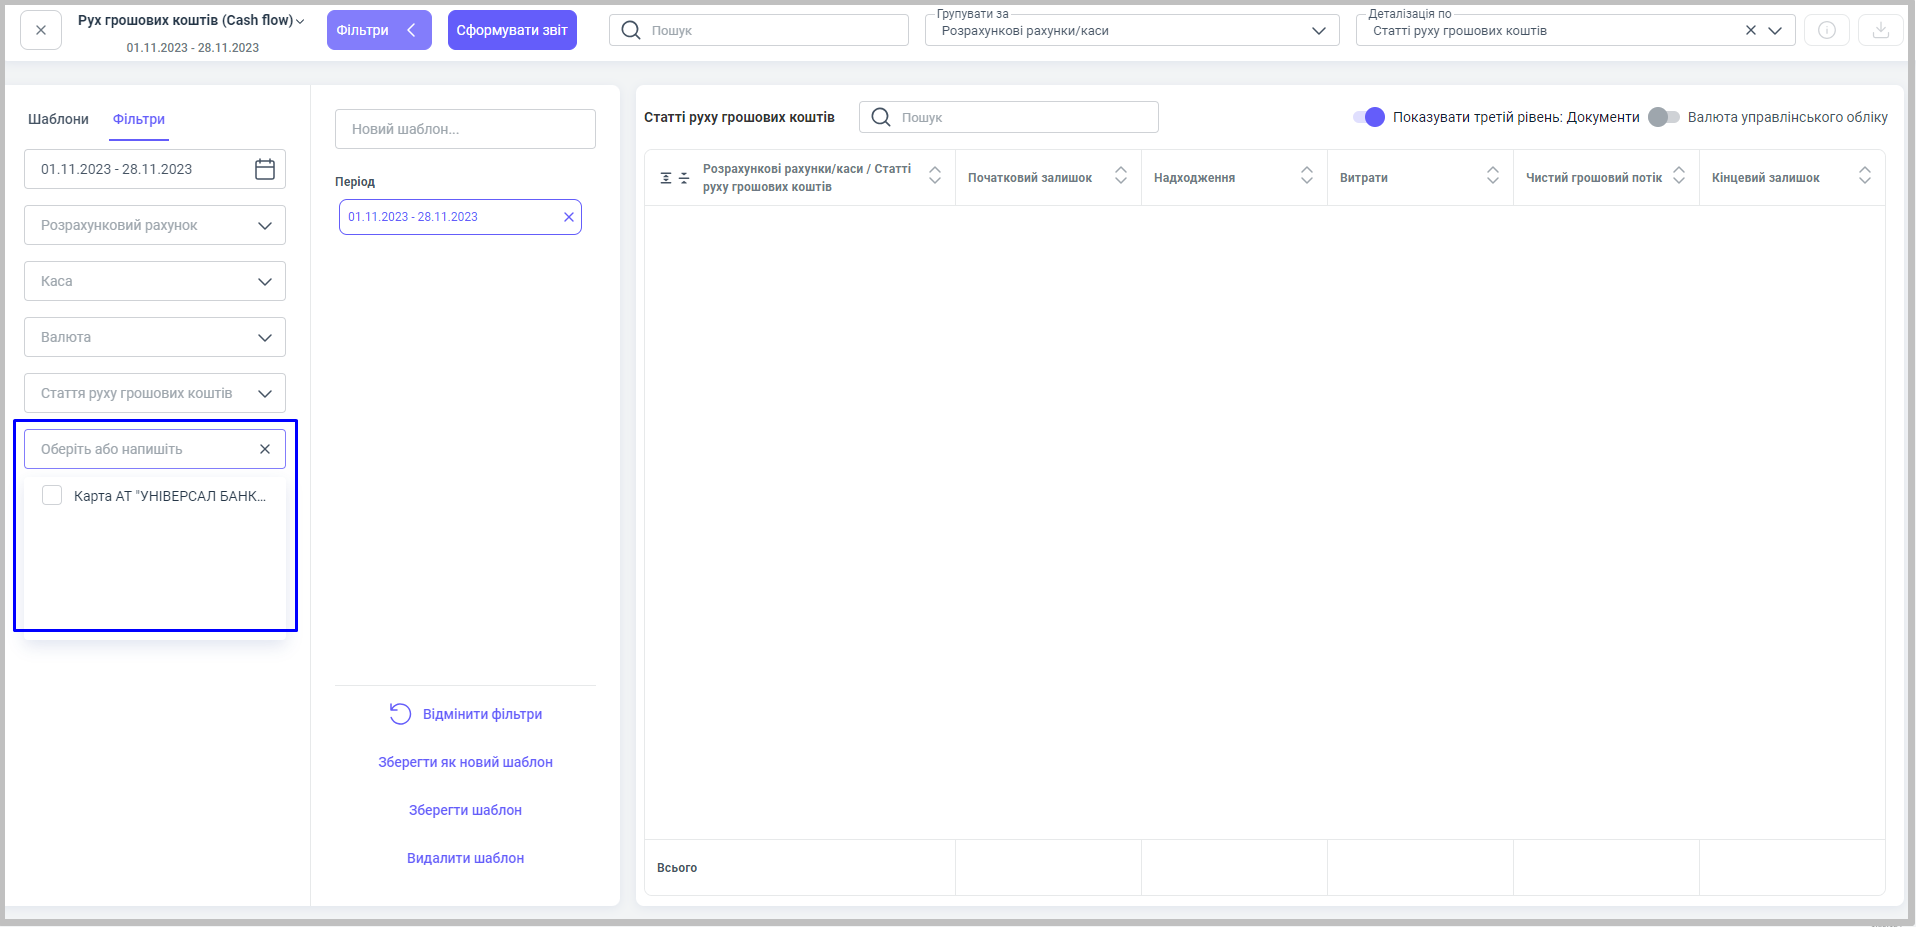Expand Розрахунковий рахунок dropdown
This screenshot has height=927, width=1916.
[x=155, y=225]
